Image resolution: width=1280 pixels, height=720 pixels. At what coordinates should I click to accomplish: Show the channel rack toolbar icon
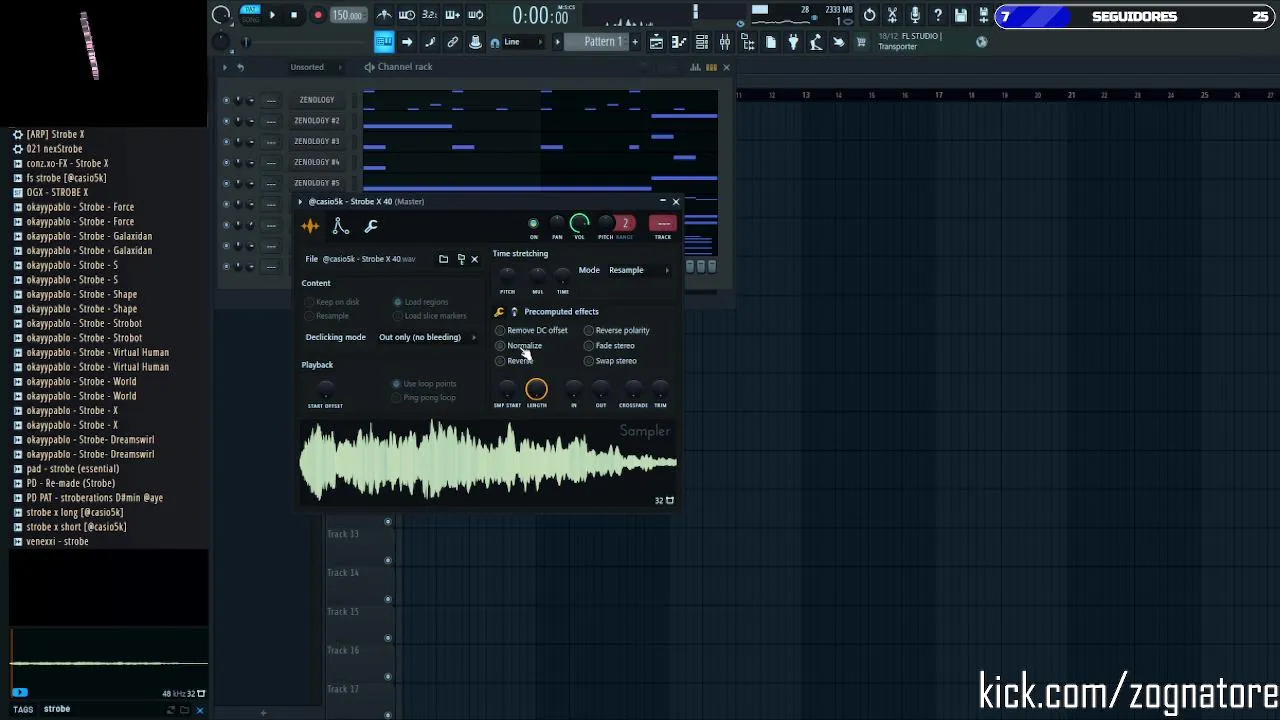[702, 42]
